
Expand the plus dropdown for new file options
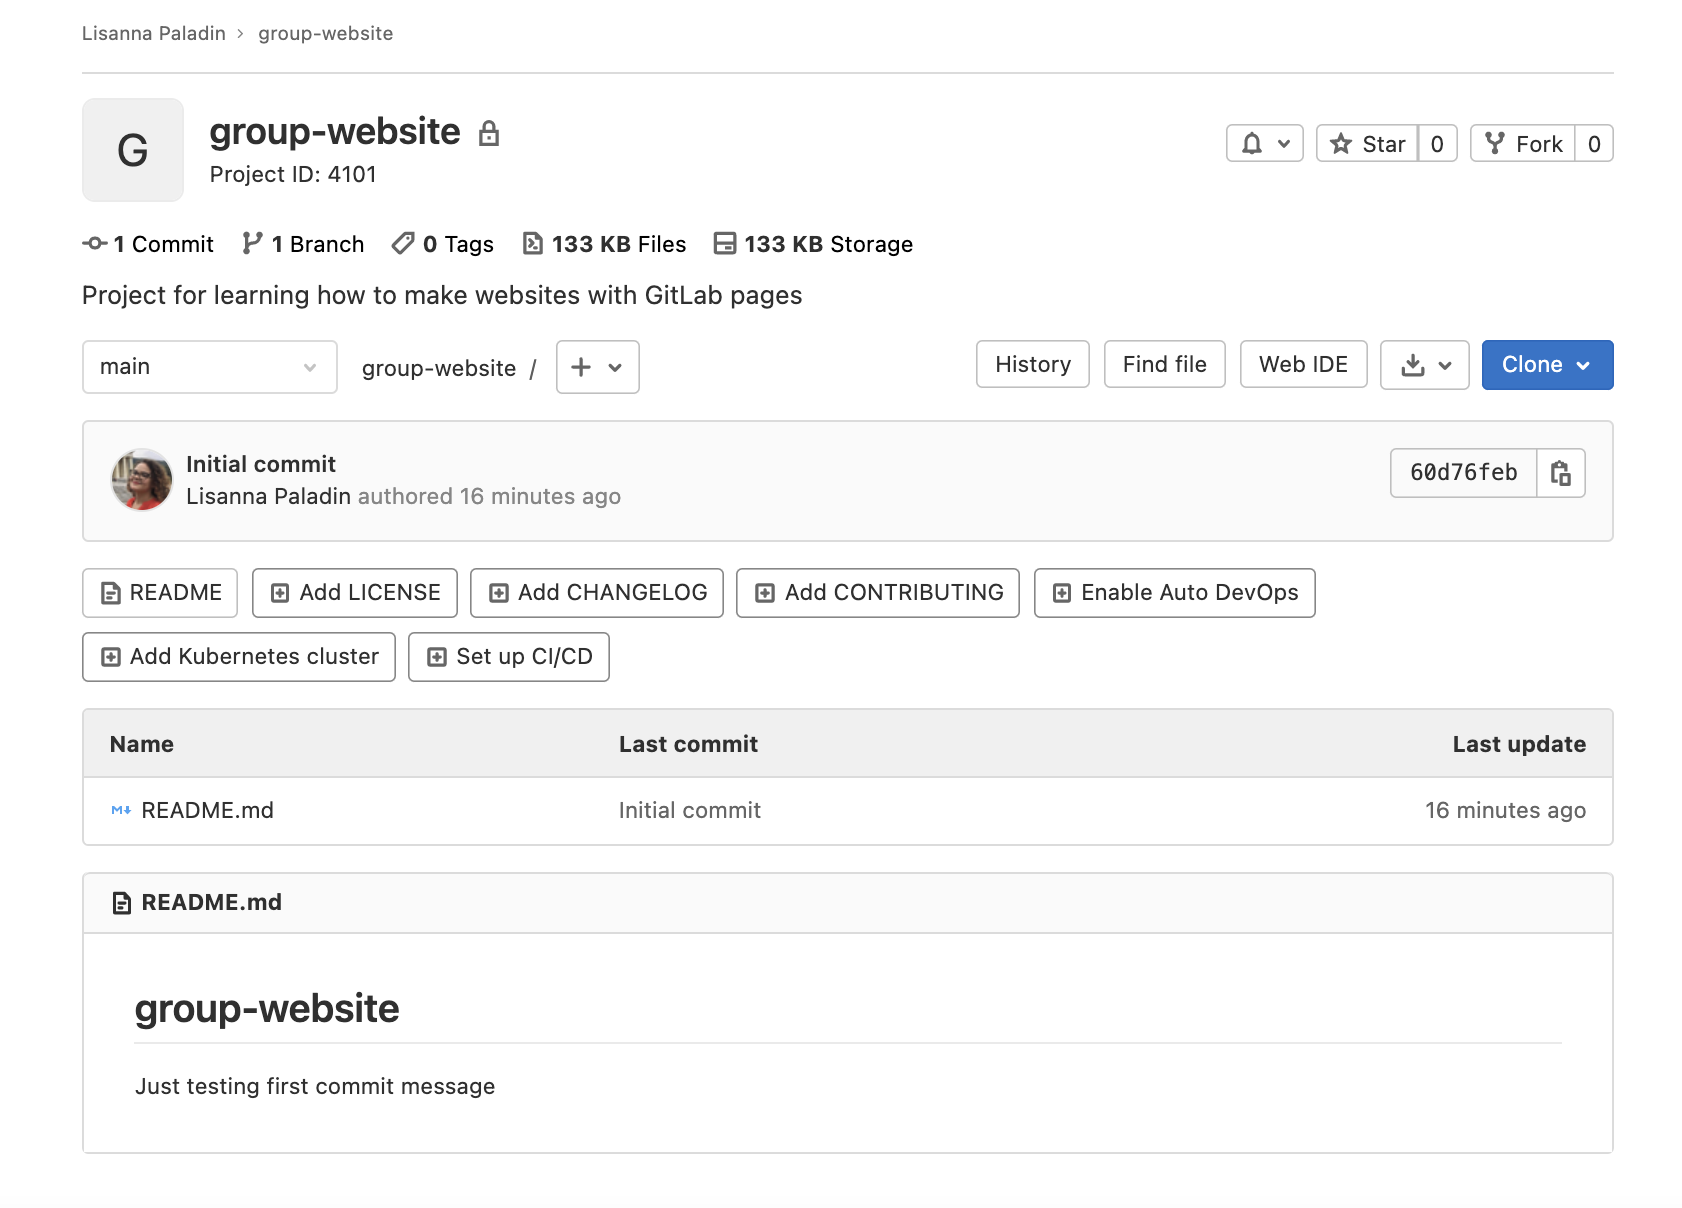[x=596, y=367]
